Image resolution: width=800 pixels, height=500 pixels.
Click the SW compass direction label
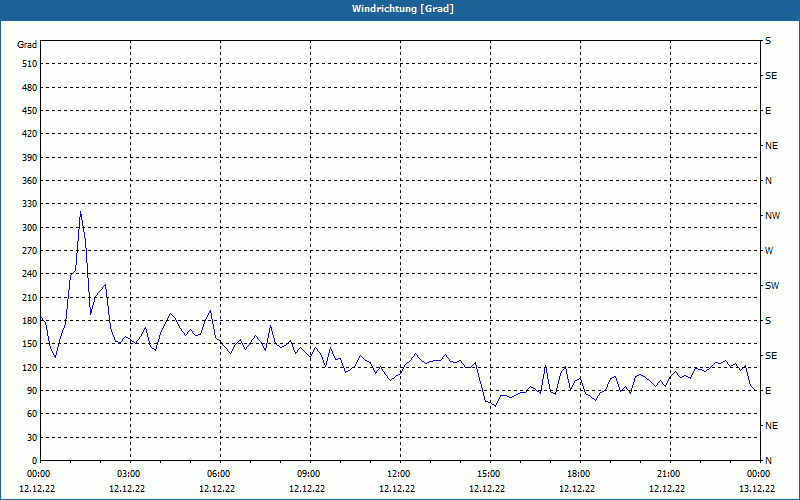(772, 286)
